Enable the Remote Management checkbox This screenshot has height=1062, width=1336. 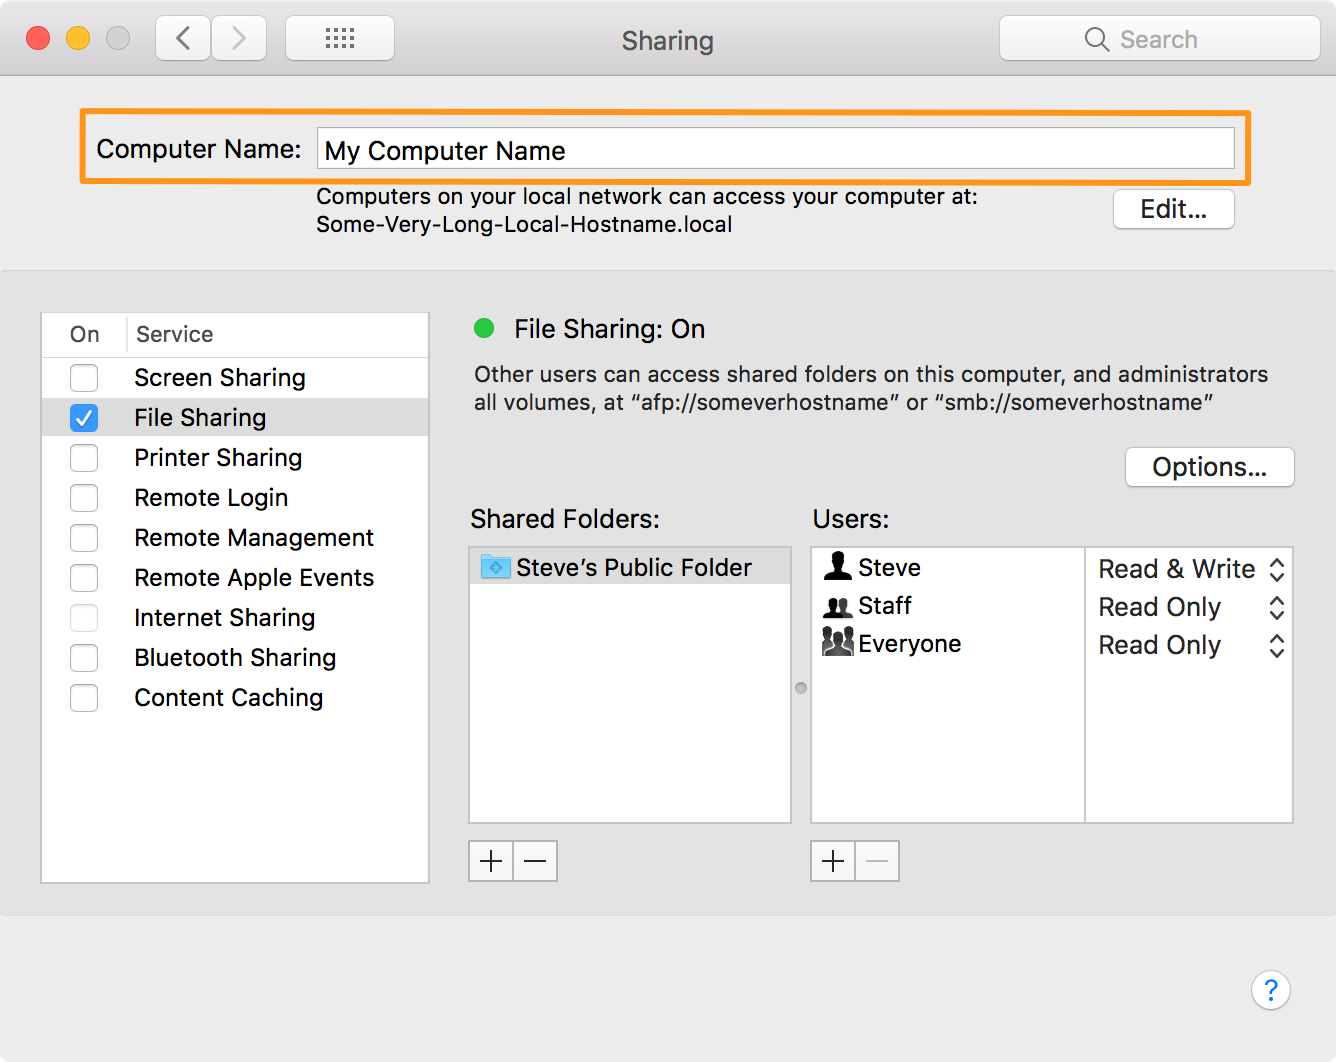[84, 538]
